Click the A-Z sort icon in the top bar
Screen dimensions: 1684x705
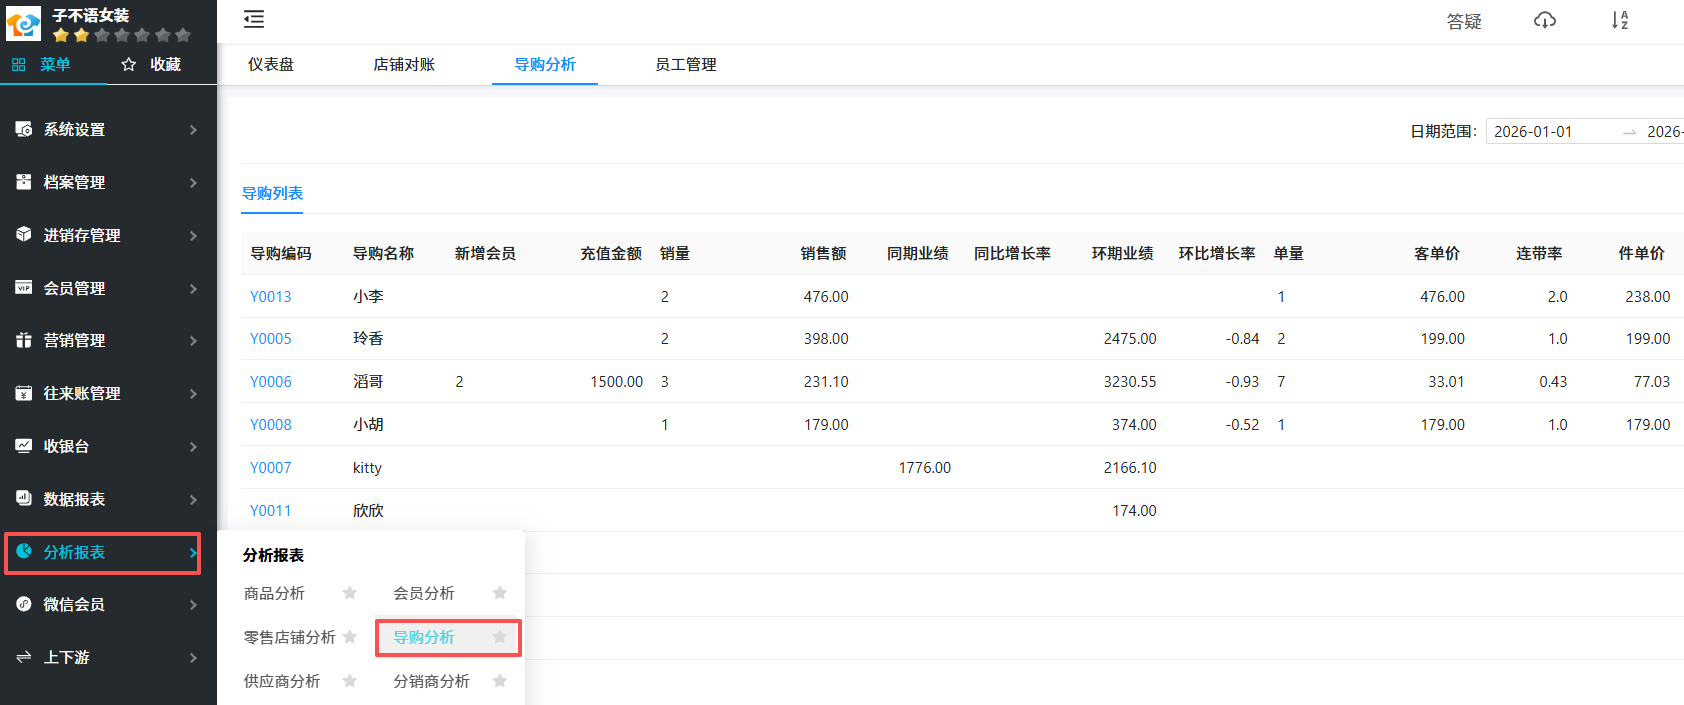pos(1620,20)
